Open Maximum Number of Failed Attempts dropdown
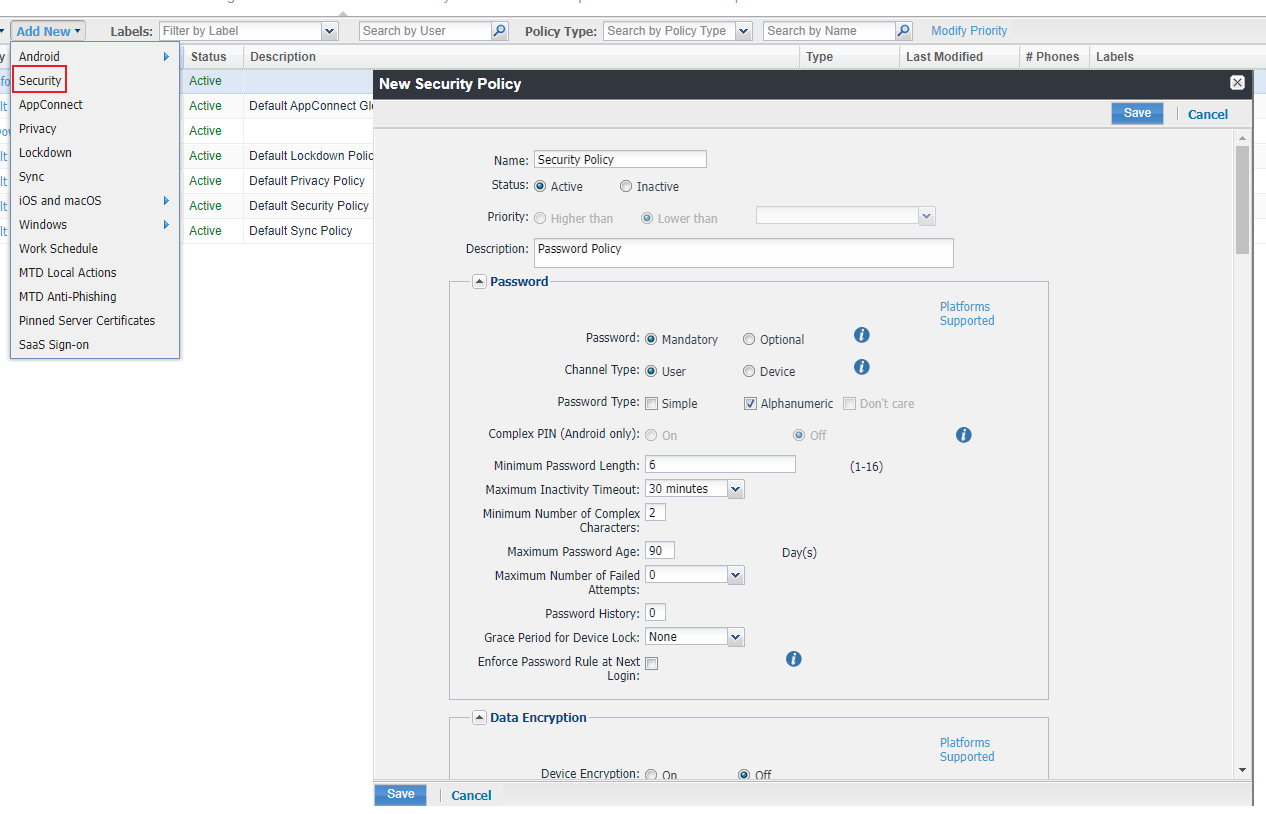The image size is (1266, 814). click(x=735, y=575)
